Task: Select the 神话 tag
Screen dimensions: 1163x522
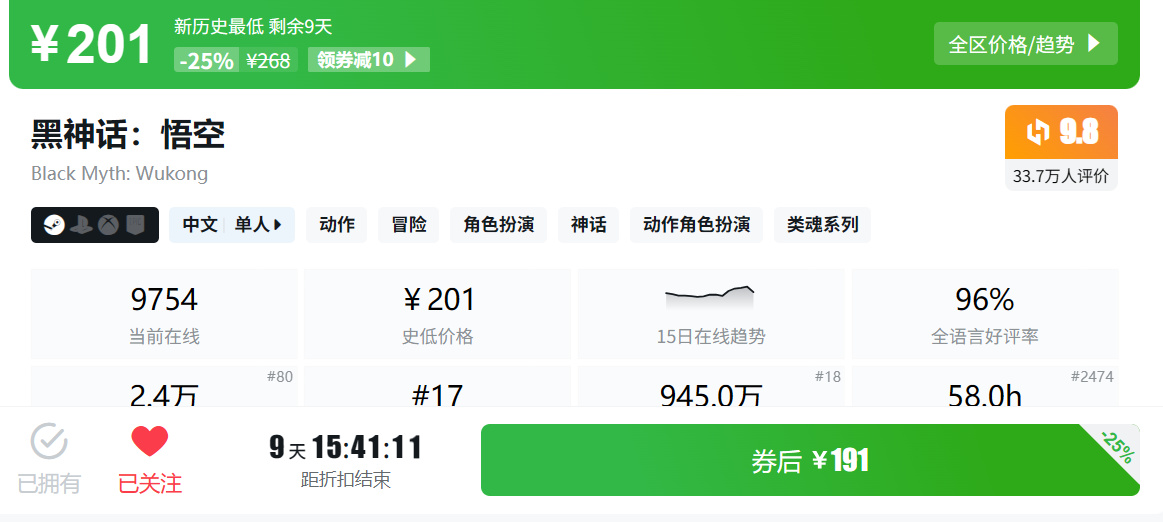Action: tap(588, 225)
